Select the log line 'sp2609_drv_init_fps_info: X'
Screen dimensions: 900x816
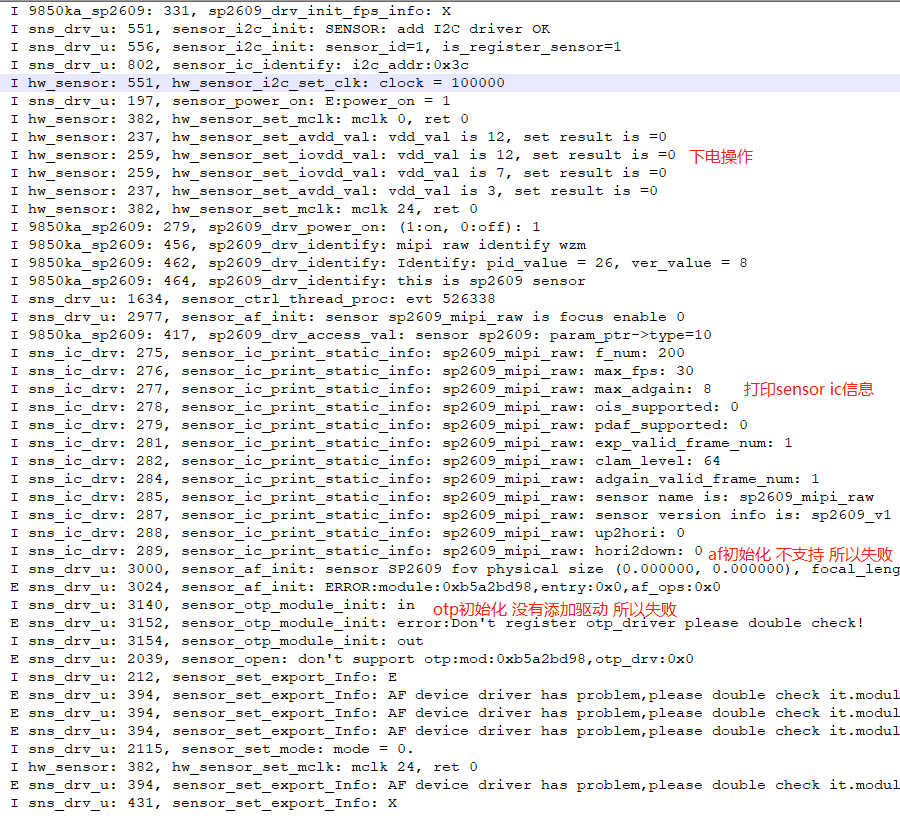231,11
